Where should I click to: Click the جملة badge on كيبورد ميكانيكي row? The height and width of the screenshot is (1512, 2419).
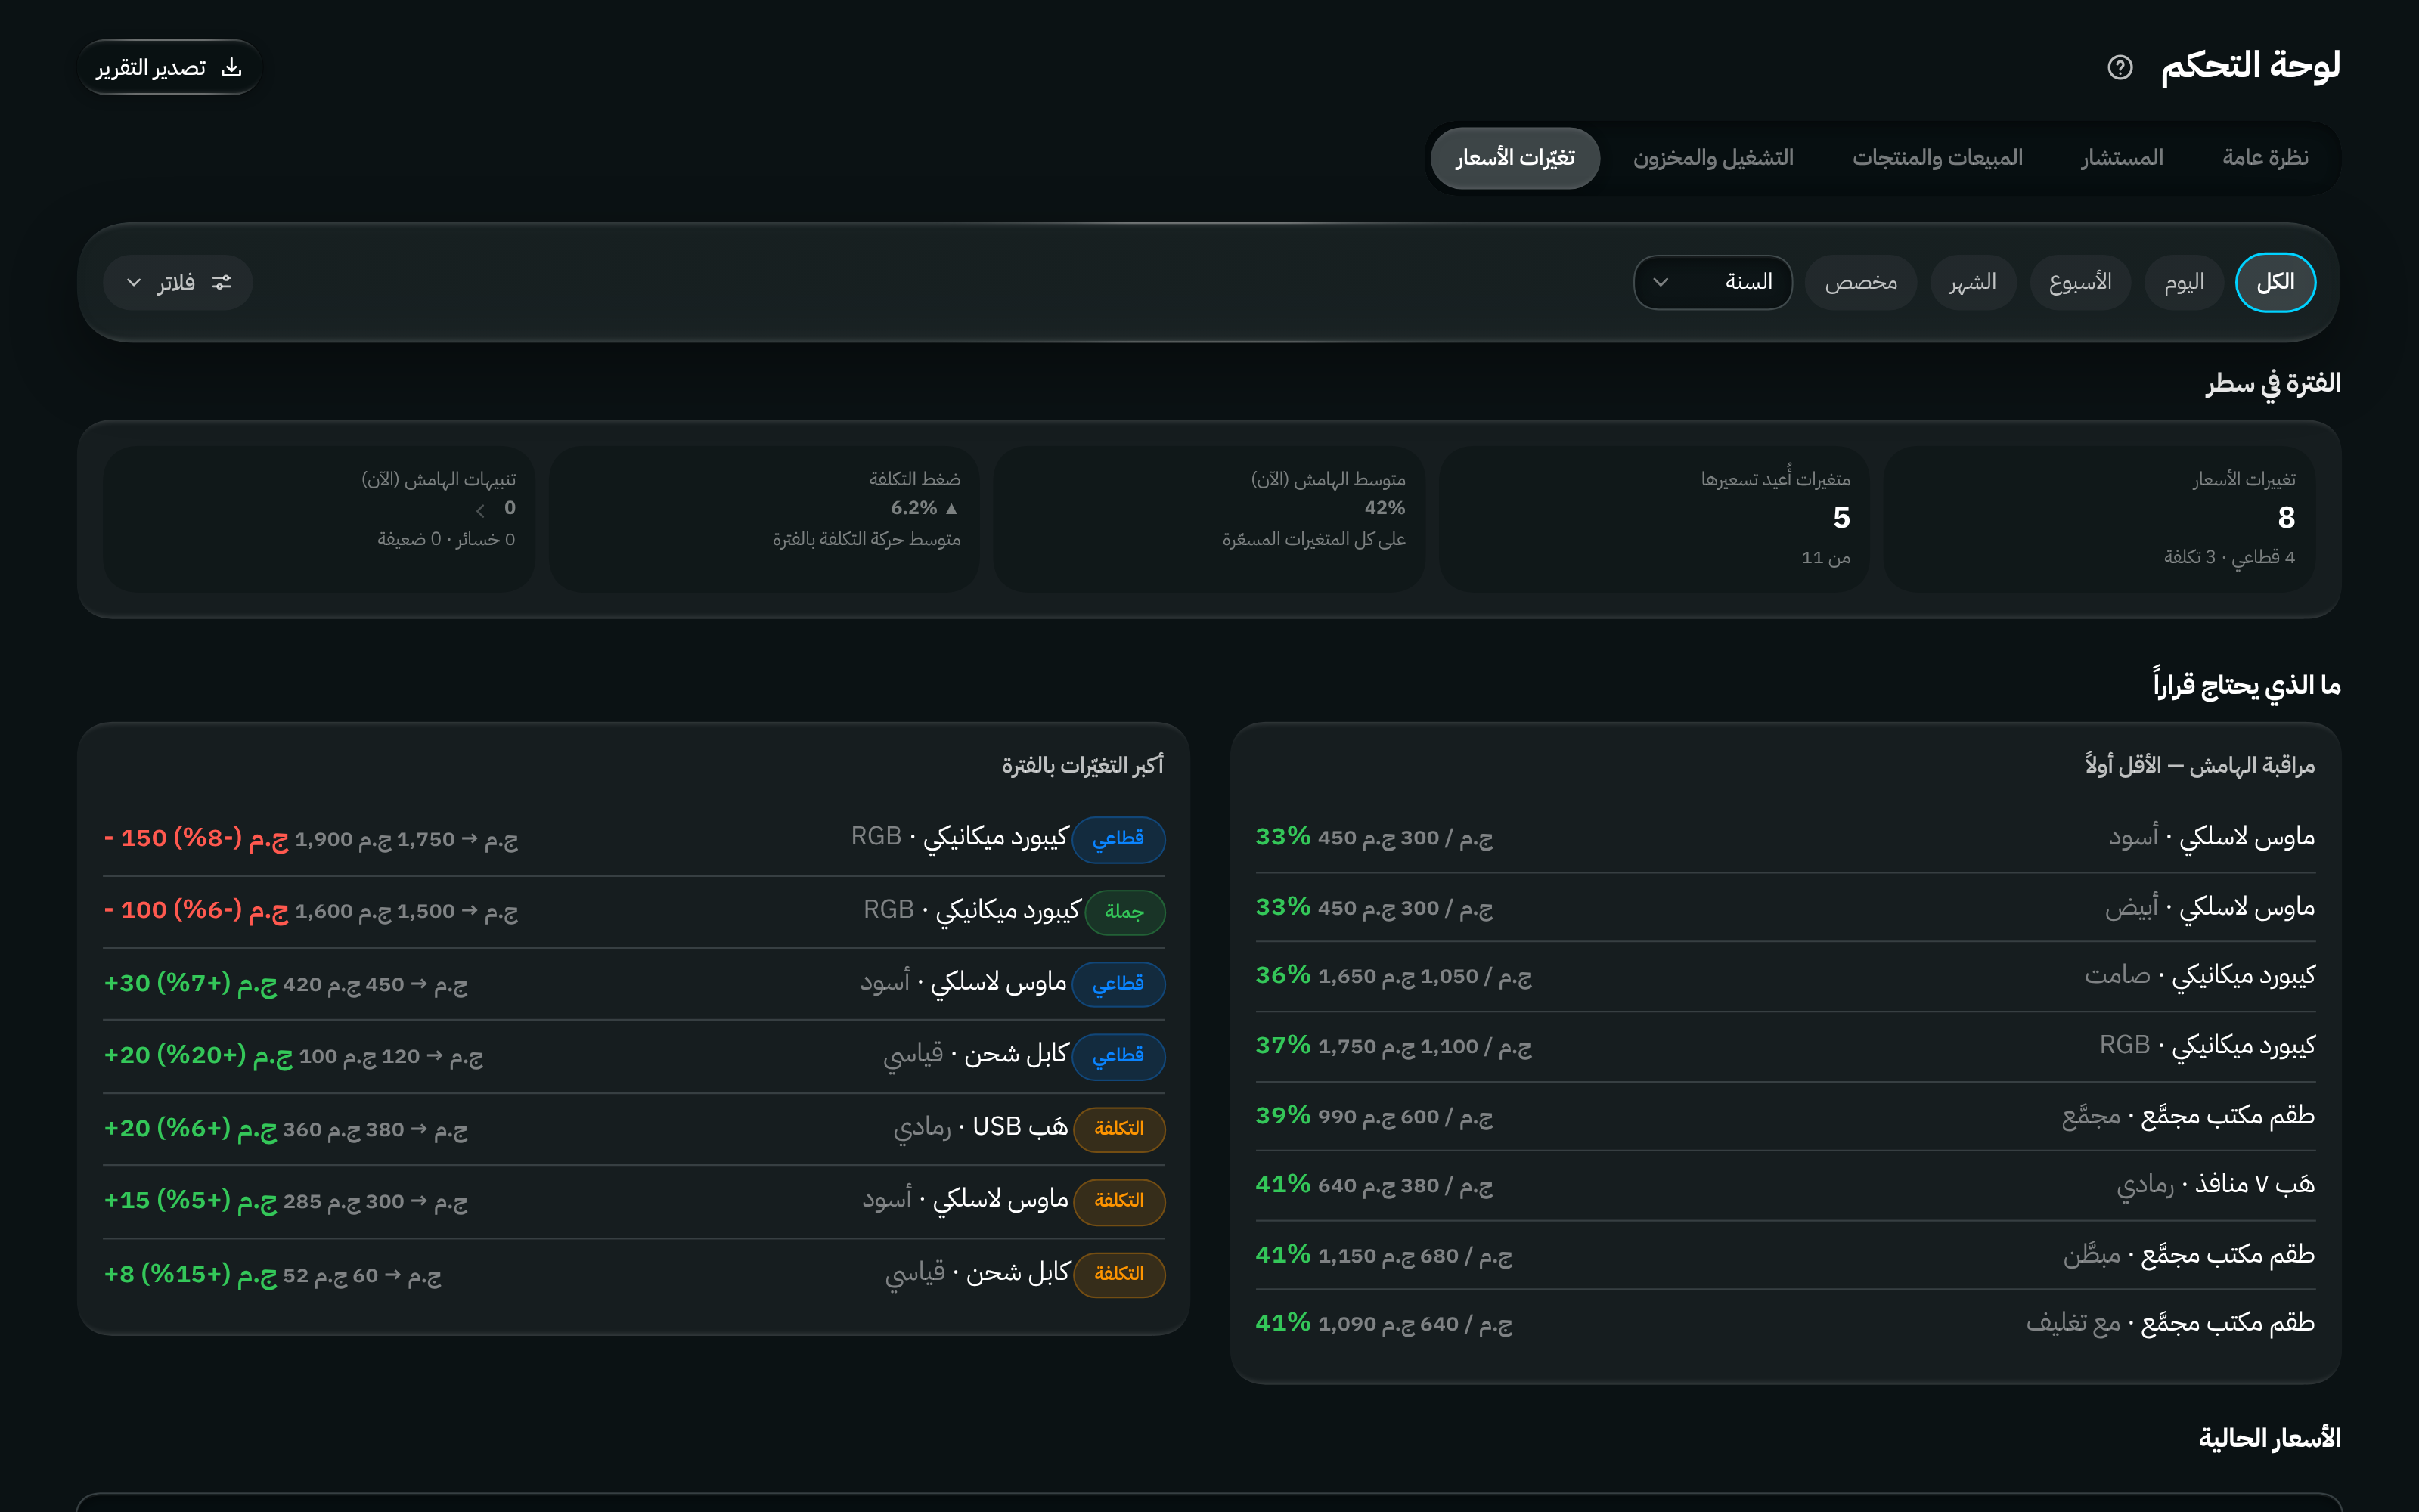pos(1125,912)
